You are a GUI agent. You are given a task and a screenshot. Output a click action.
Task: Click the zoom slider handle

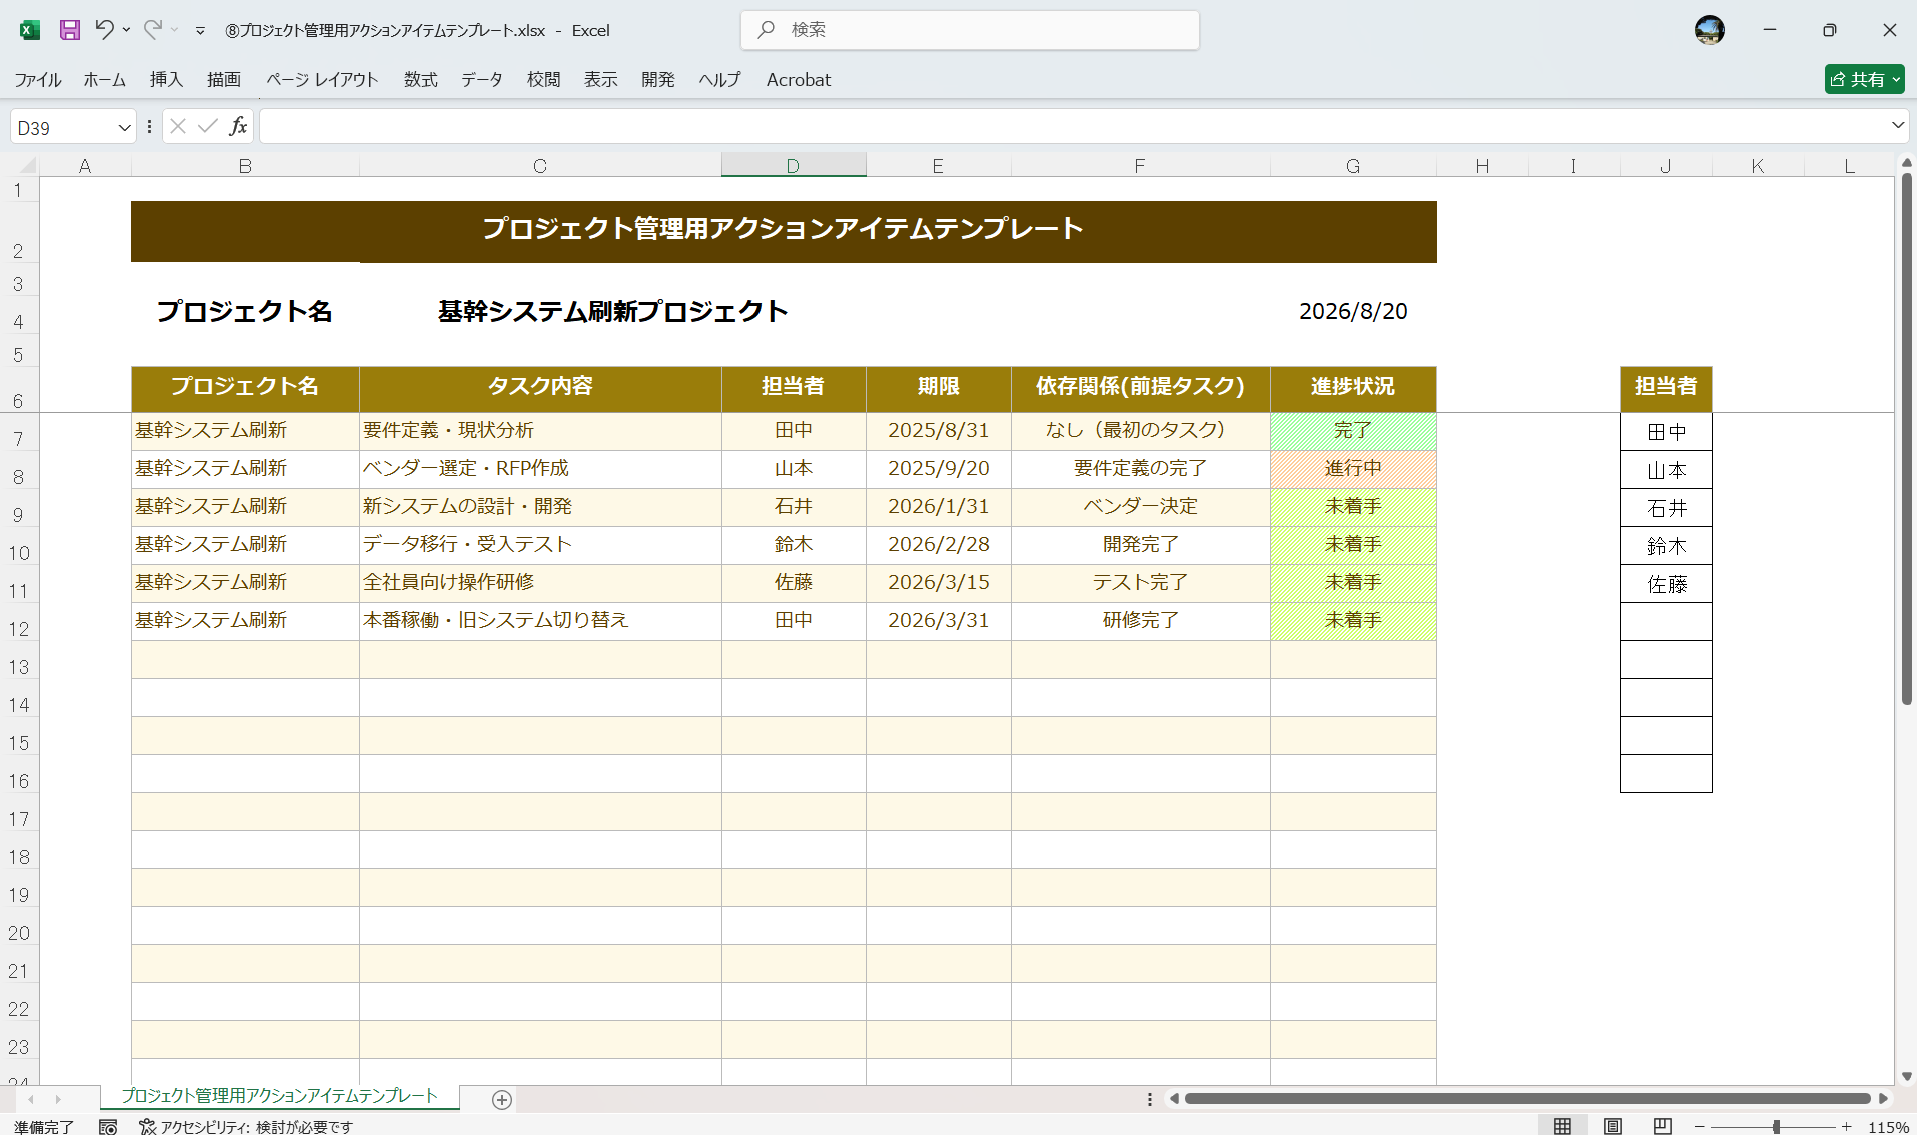tap(1776, 1126)
